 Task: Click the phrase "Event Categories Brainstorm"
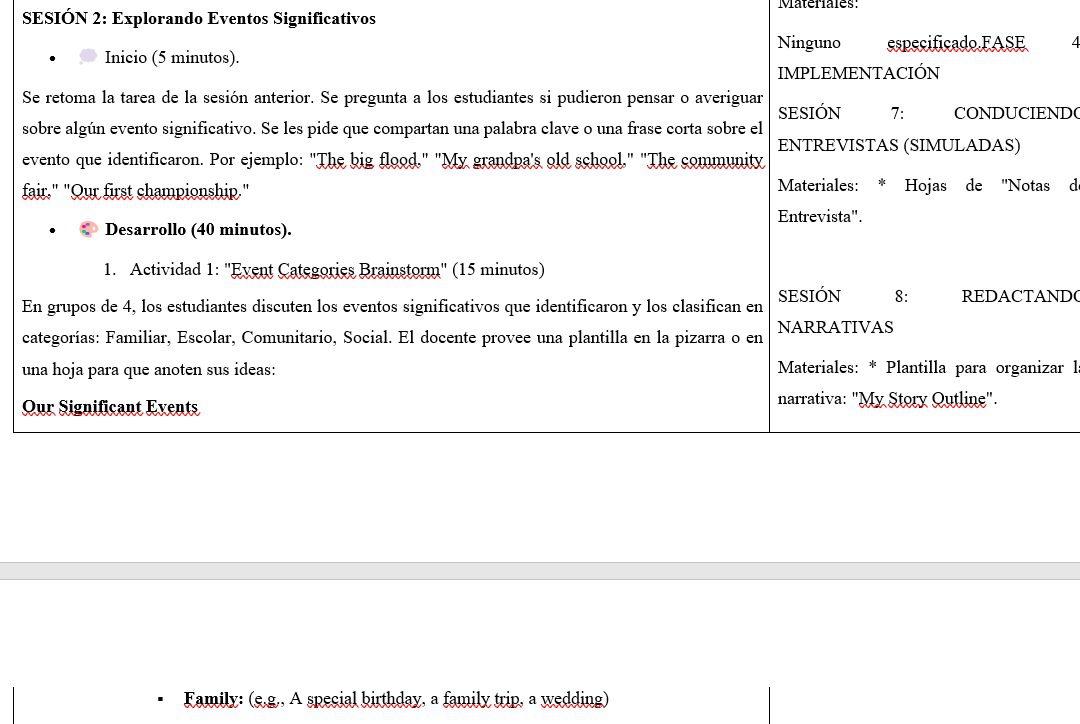click(335, 269)
